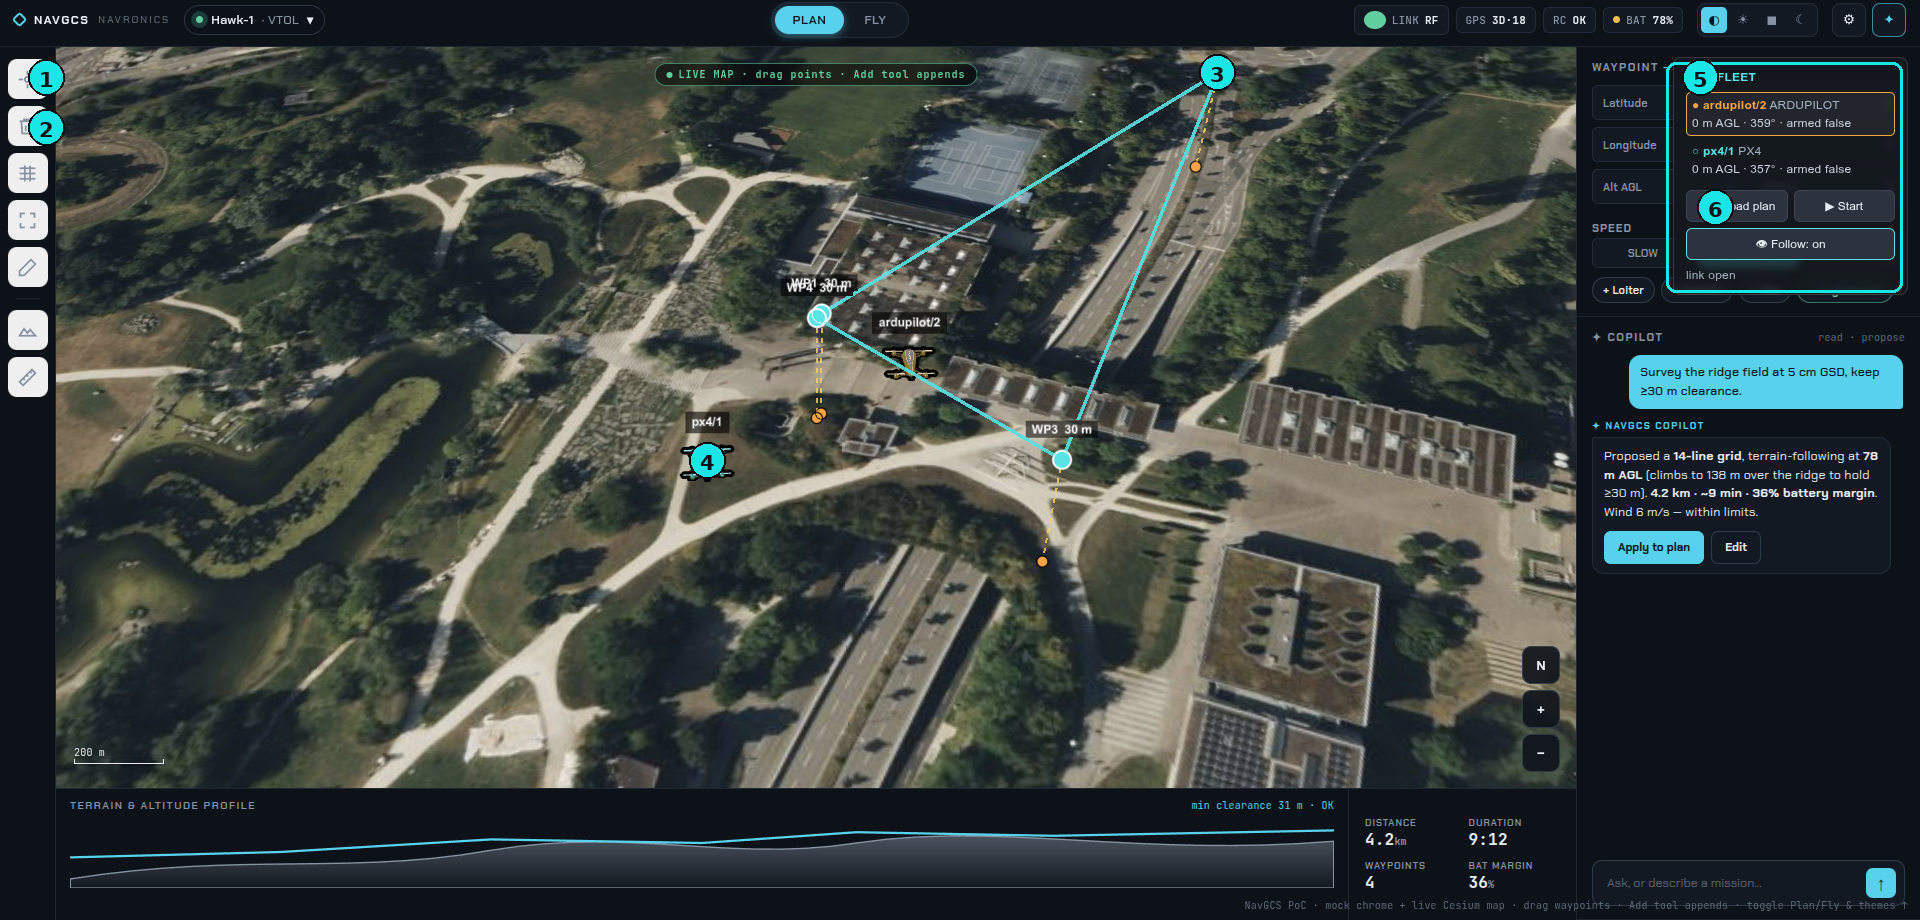1920x920 pixels.
Task: Click the 'link open' status text
Action: [x=1710, y=275]
